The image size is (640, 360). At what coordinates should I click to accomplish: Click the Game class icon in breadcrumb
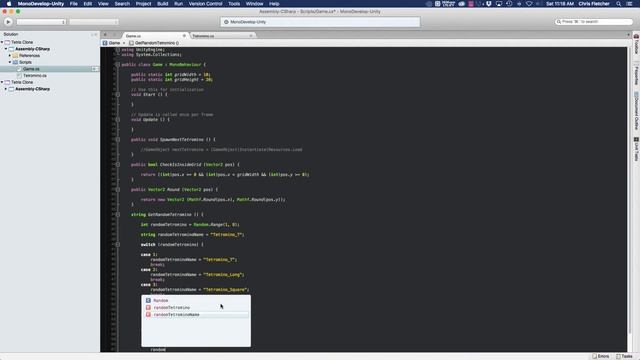tap(105, 43)
